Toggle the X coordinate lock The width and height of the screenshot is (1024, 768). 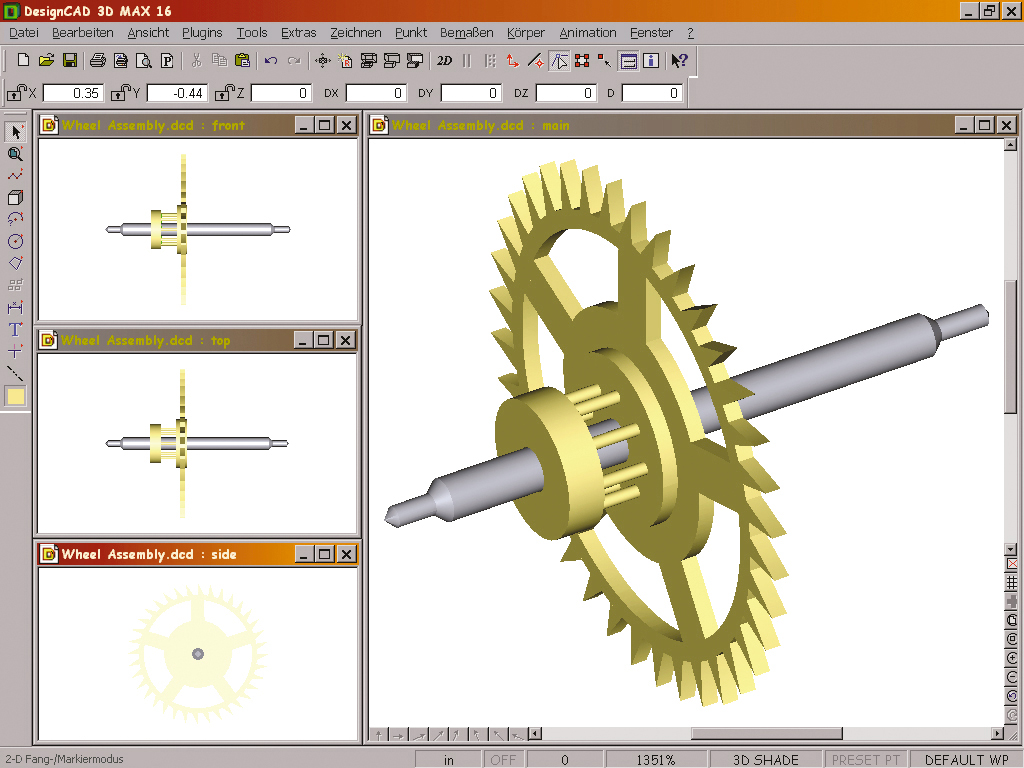(x=17, y=93)
